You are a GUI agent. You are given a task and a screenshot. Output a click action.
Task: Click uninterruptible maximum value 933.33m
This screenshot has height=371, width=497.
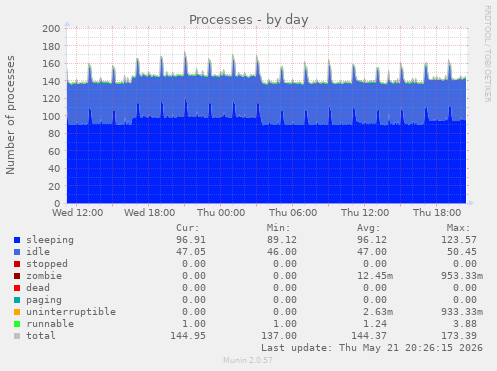[x=462, y=312]
